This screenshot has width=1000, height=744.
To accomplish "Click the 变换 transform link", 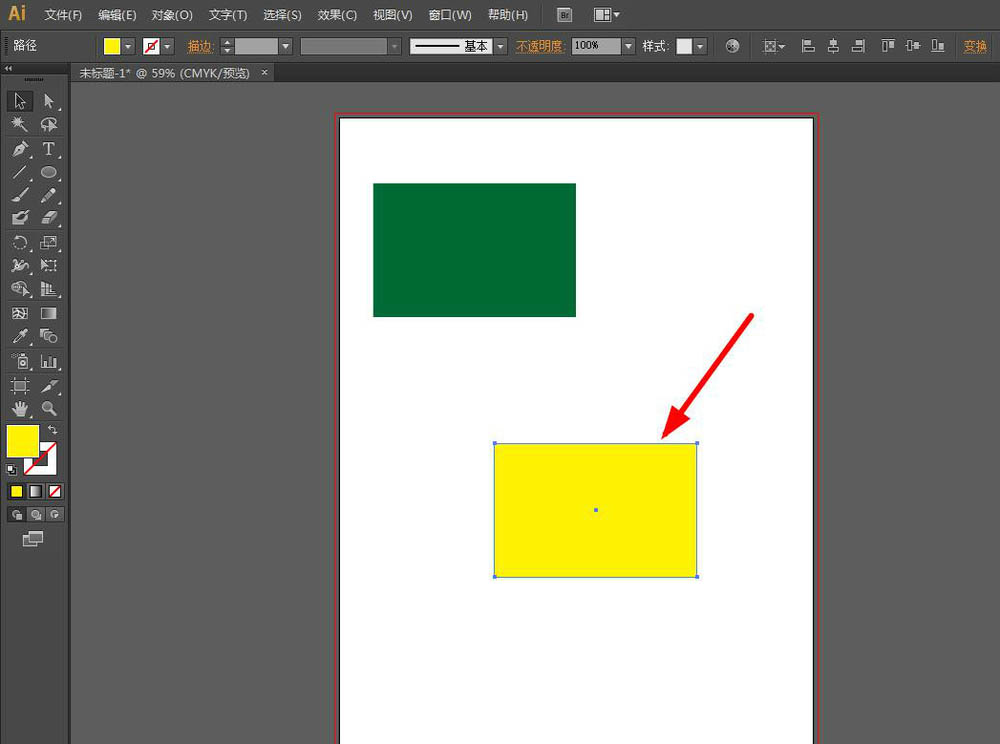I will click(x=975, y=46).
